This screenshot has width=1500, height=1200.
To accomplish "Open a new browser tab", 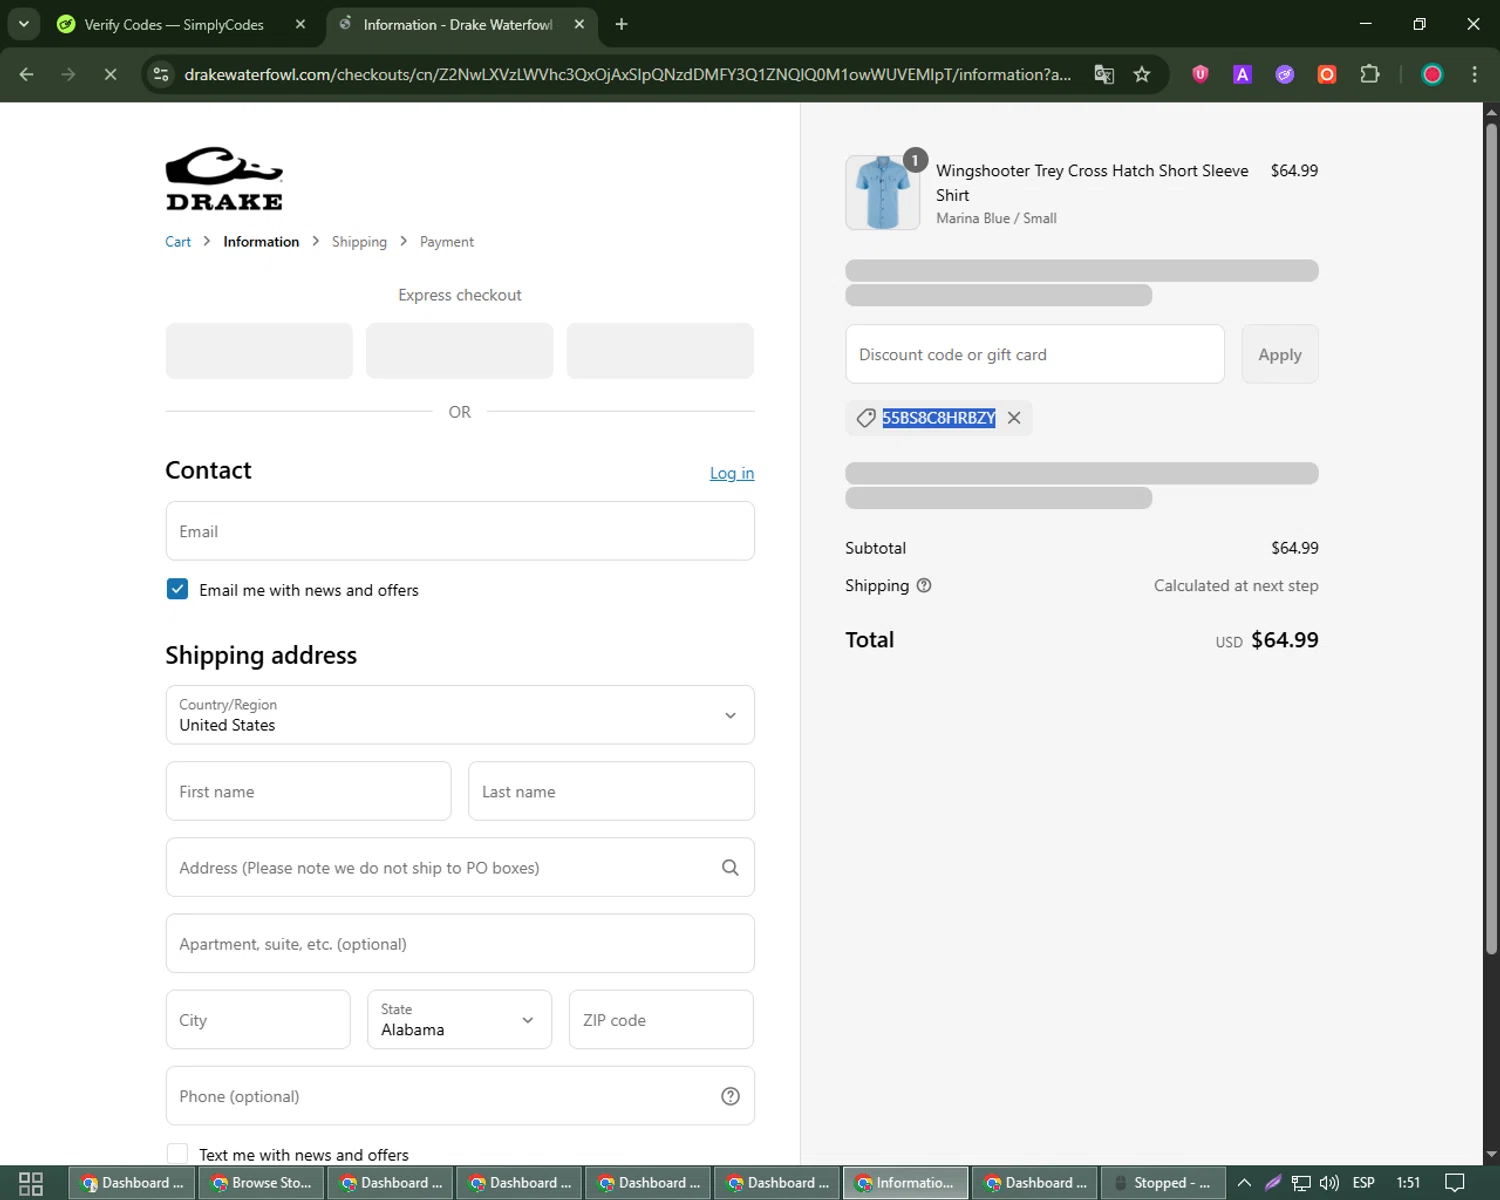I will coord(621,24).
